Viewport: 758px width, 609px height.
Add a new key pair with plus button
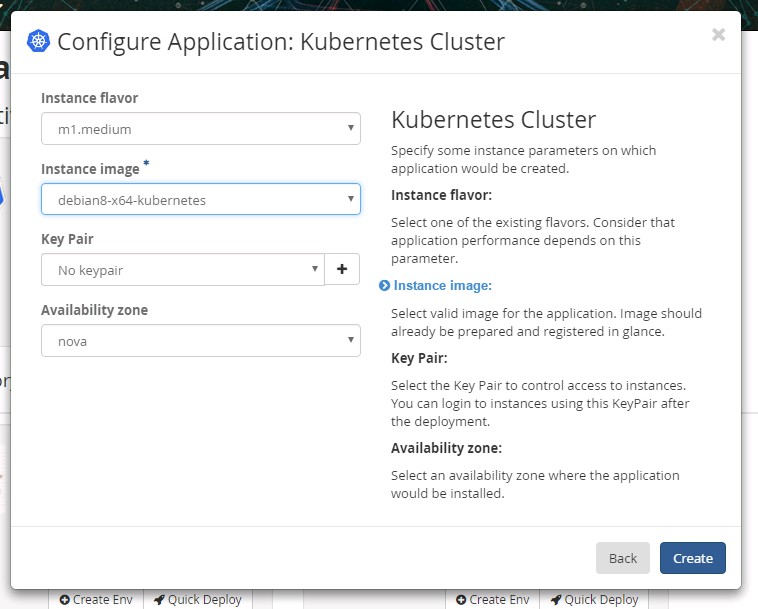point(342,269)
